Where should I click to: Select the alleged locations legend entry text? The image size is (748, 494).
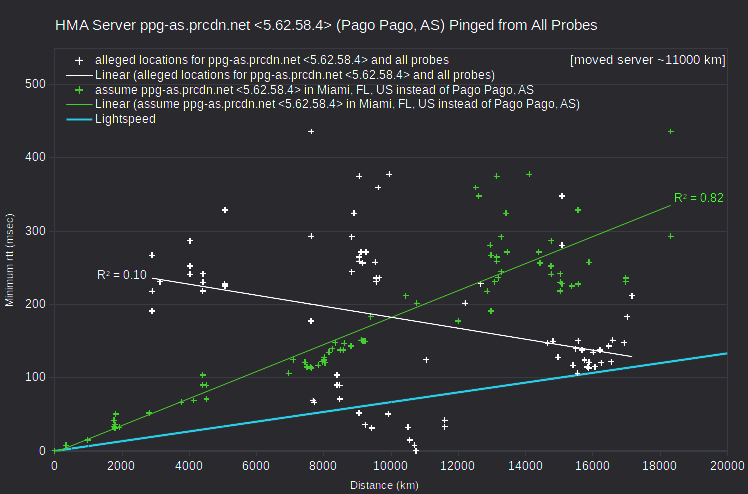coord(272,60)
